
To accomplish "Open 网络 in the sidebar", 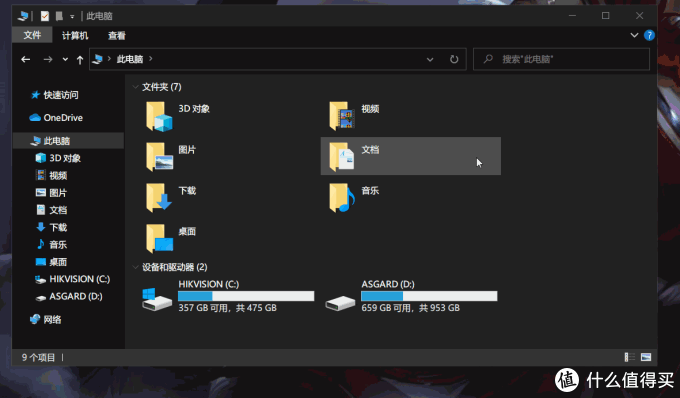I will pos(46,320).
